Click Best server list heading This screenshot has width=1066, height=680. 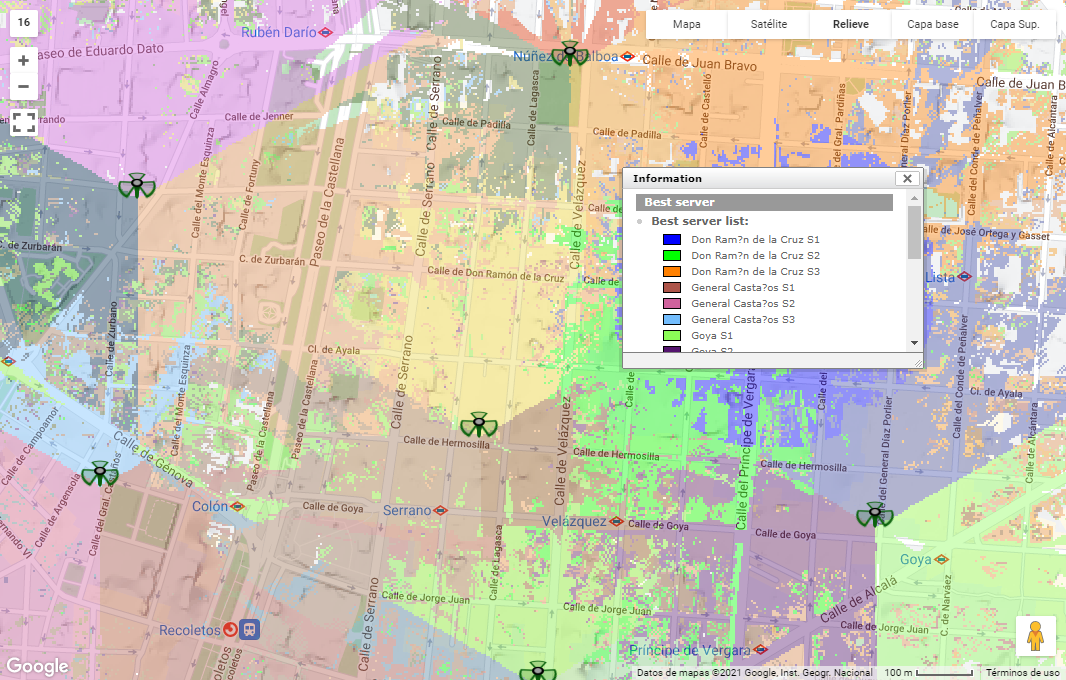[700, 221]
